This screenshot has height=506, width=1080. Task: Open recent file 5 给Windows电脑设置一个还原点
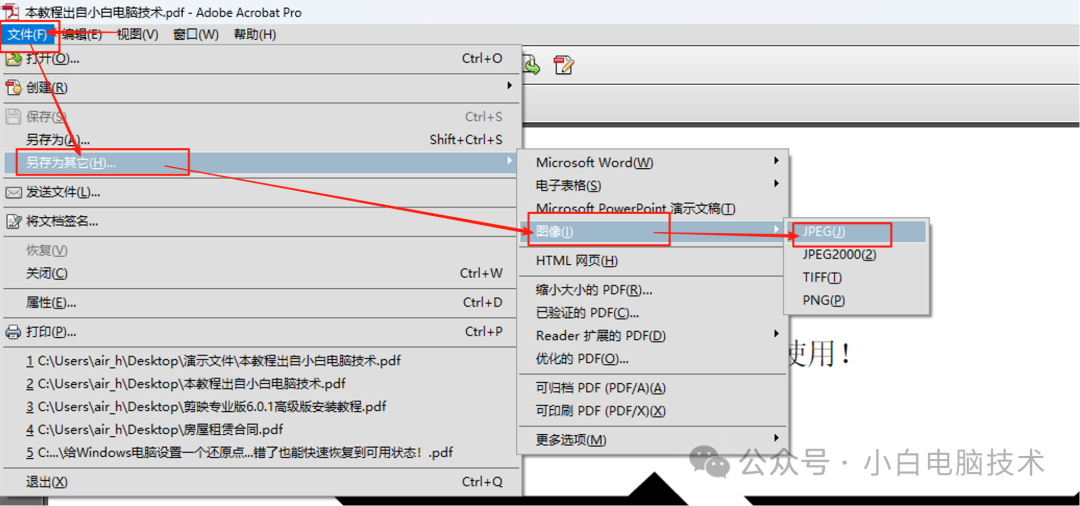point(262,453)
